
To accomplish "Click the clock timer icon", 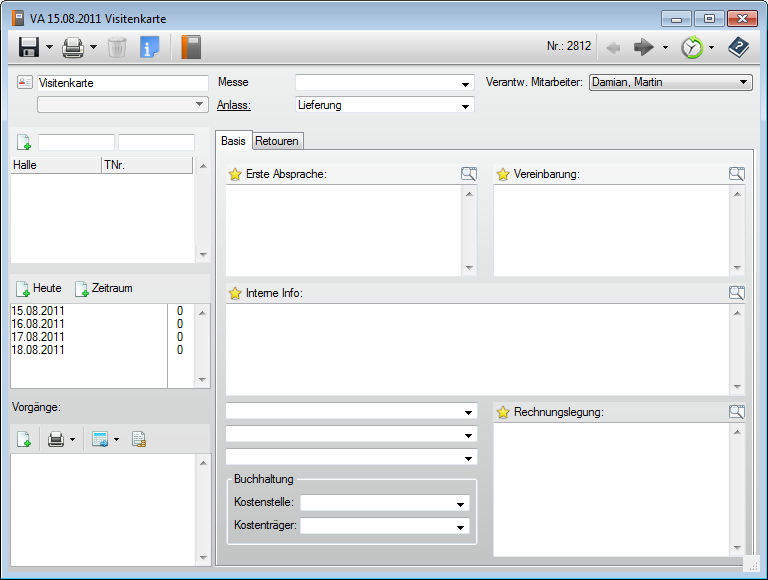I will tap(691, 47).
